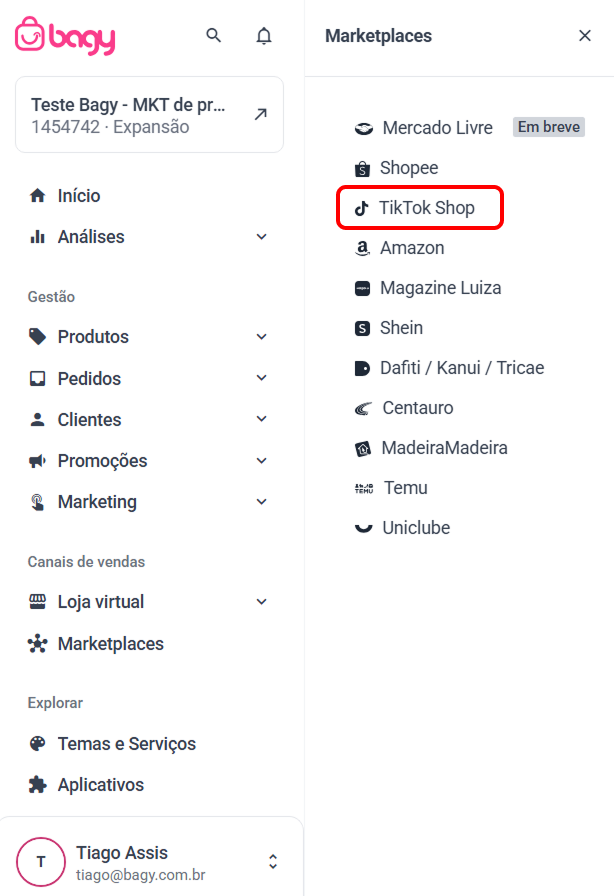Click the Shopee bag icon
The image size is (614, 896).
pyautogui.click(x=362, y=169)
